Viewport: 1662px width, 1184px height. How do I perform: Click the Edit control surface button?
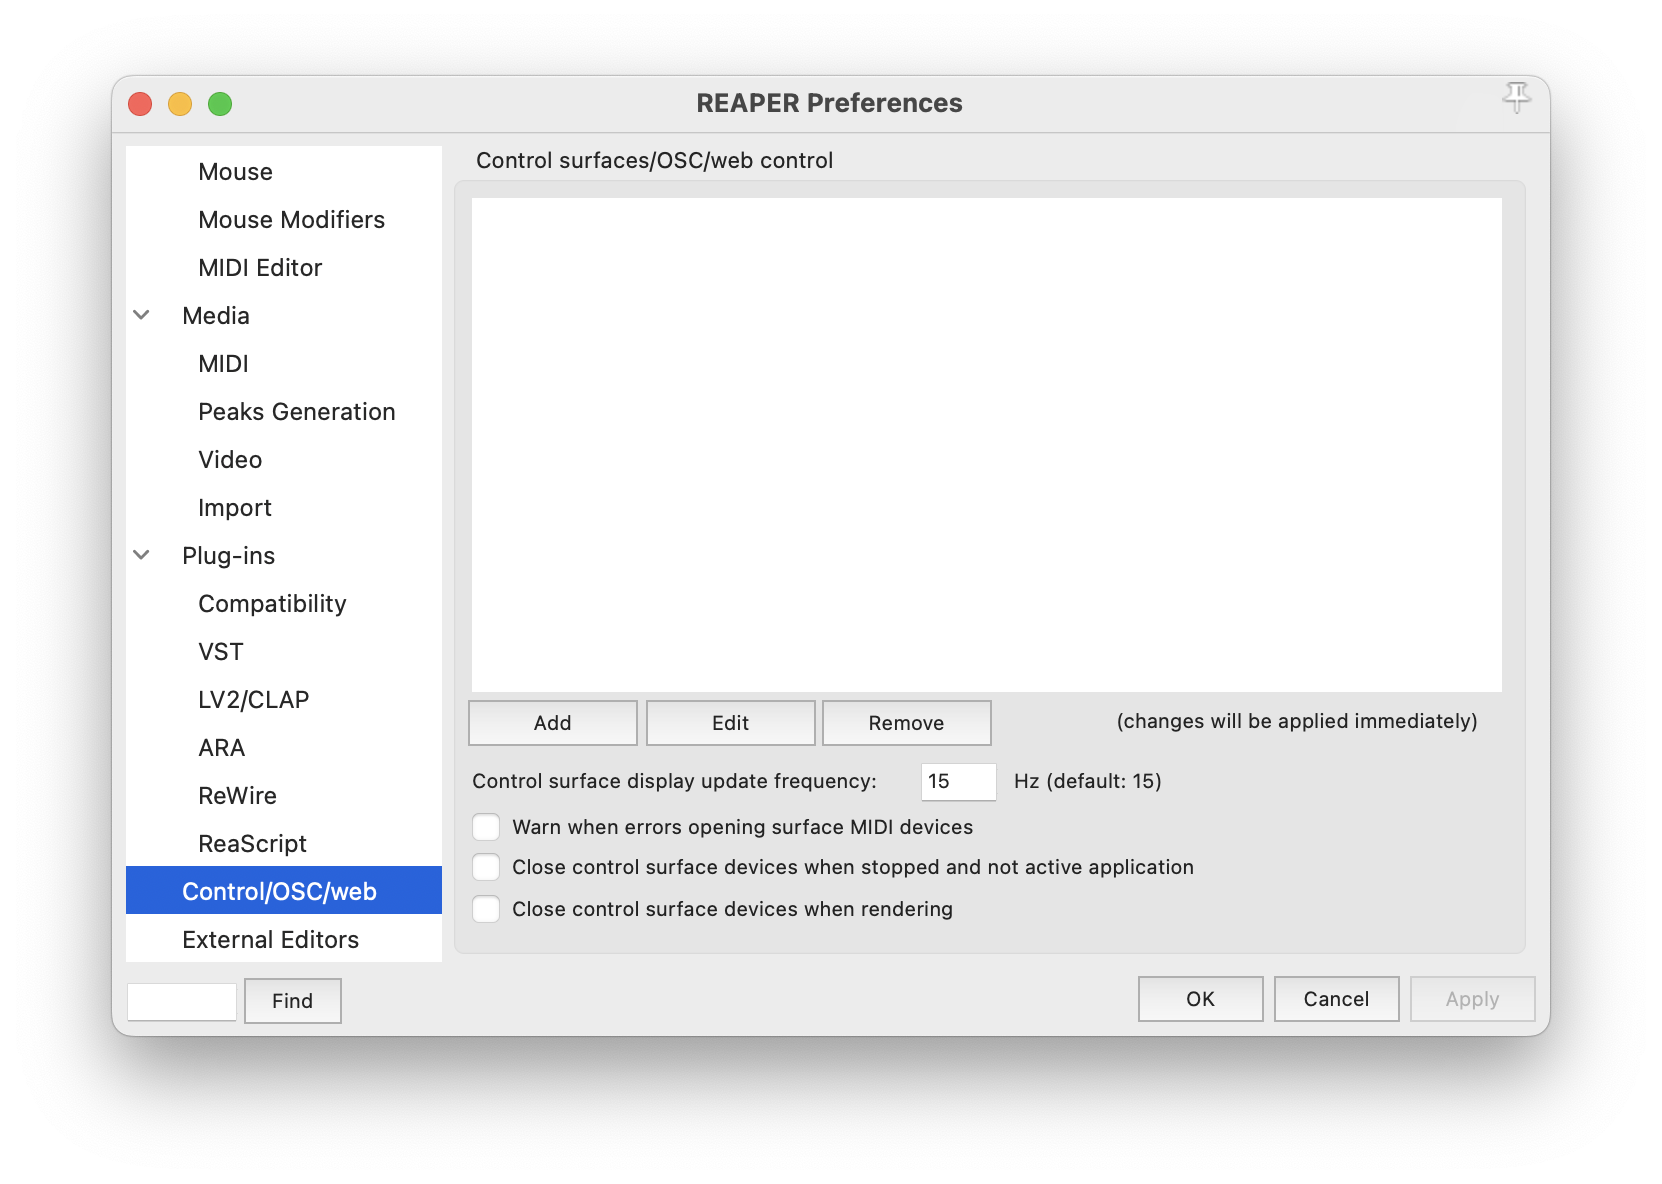tap(731, 723)
